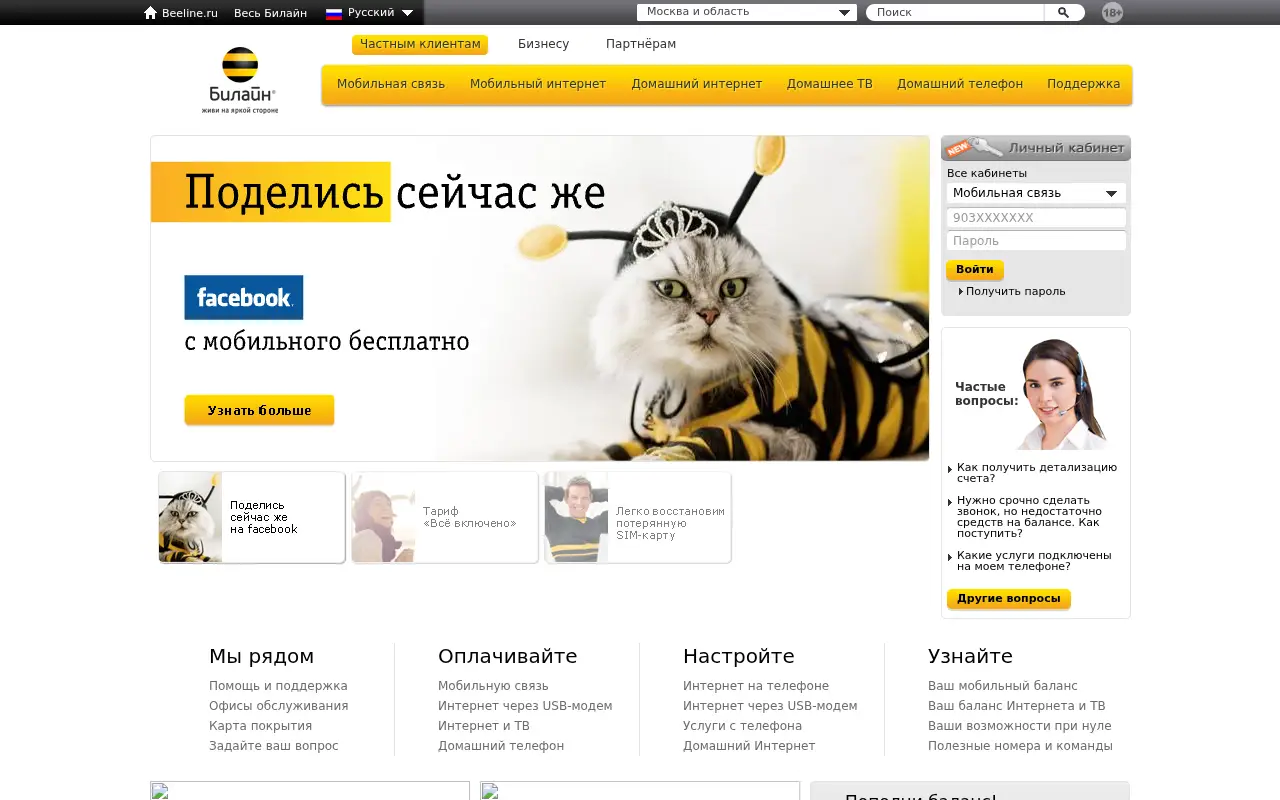Screen dimensions: 1280x800
Task: Click the Facebook logo in banner
Action: point(244,297)
